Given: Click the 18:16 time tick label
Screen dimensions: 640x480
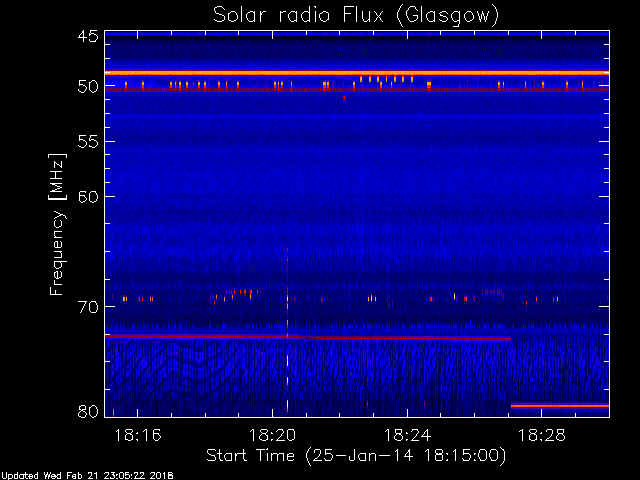Looking at the screenshot, I should click(138, 435).
